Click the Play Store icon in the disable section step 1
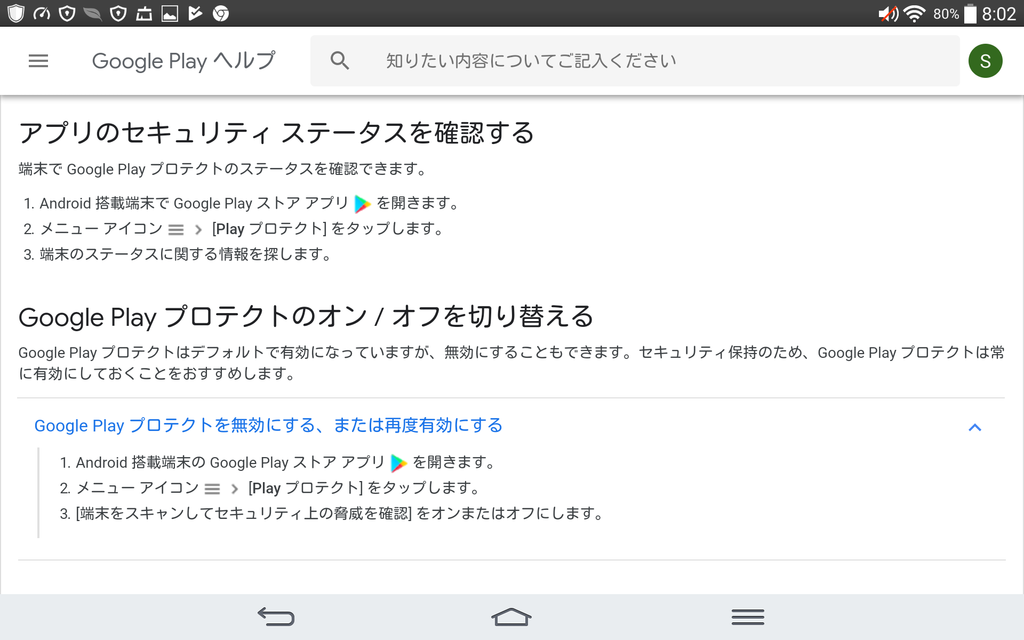 point(398,463)
